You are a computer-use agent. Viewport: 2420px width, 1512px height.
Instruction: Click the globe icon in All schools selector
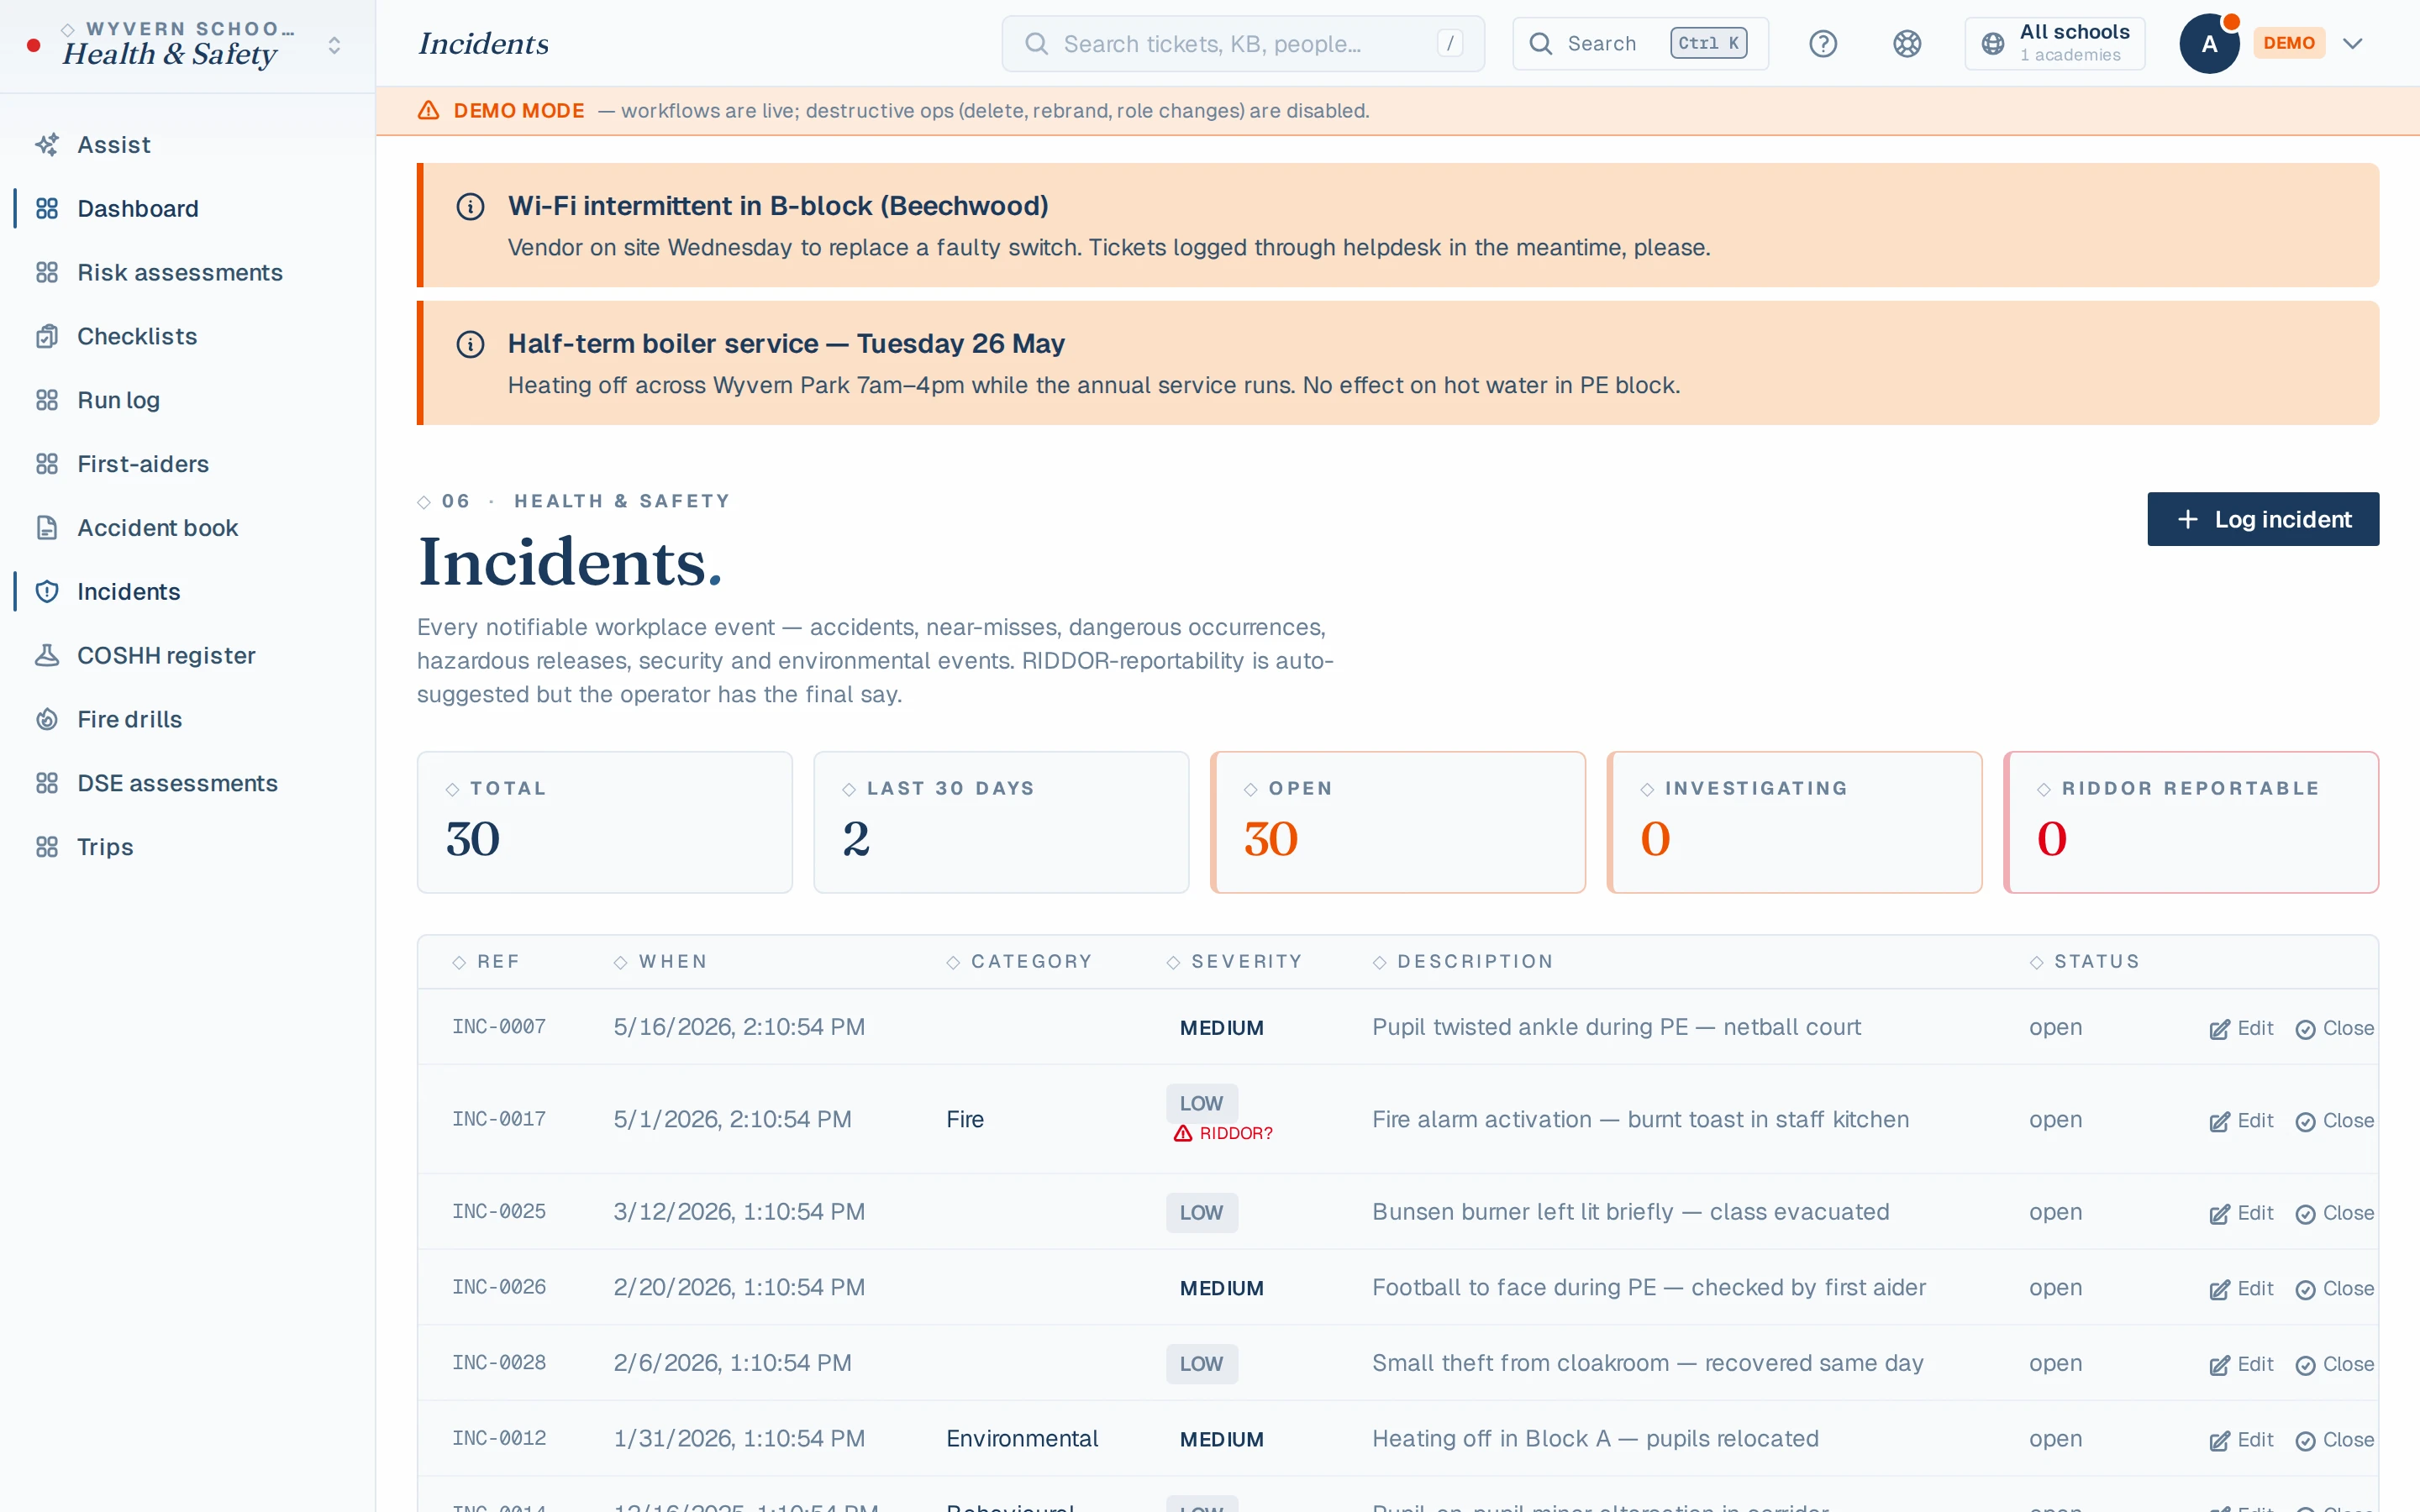click(x=1993, y=44)
